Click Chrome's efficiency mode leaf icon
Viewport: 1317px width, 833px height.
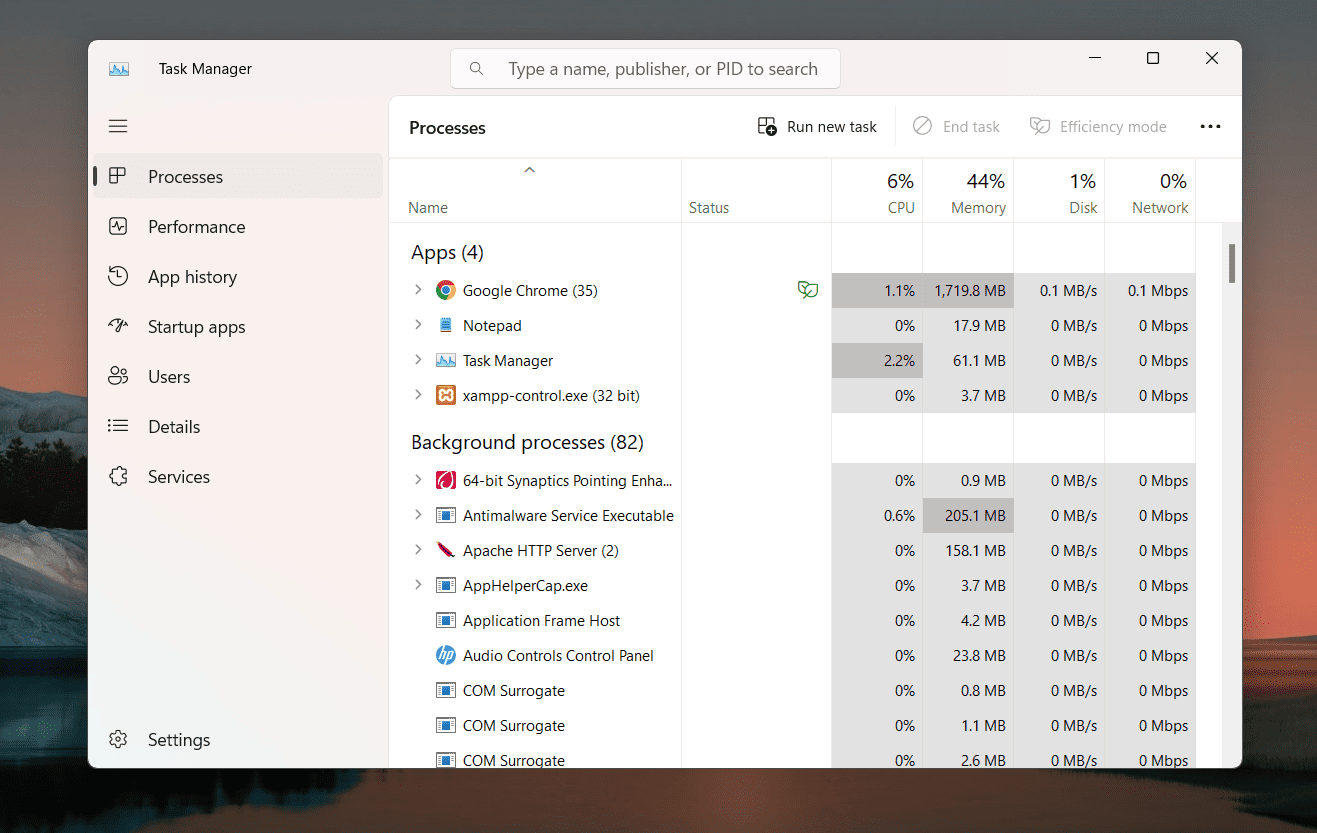coord(807,291)
